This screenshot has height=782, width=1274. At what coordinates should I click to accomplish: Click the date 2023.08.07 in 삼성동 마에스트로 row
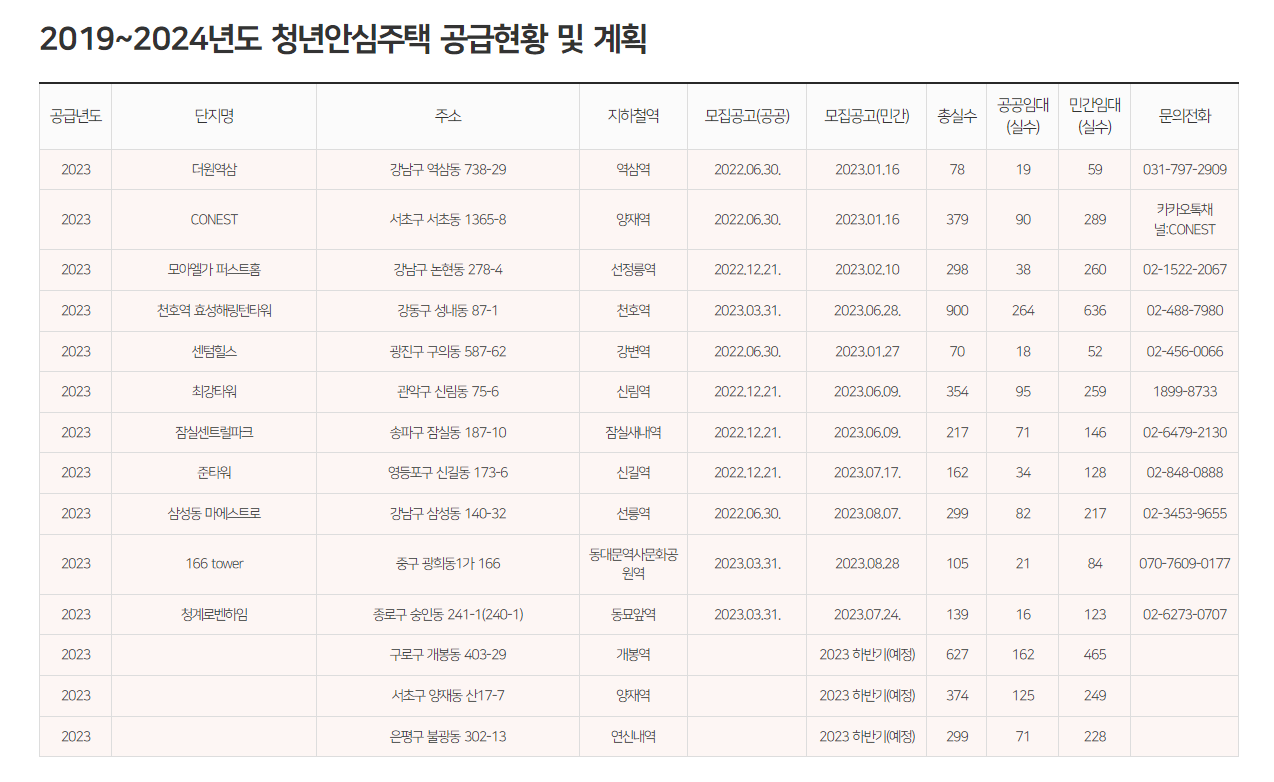click(x=868, y=513)
